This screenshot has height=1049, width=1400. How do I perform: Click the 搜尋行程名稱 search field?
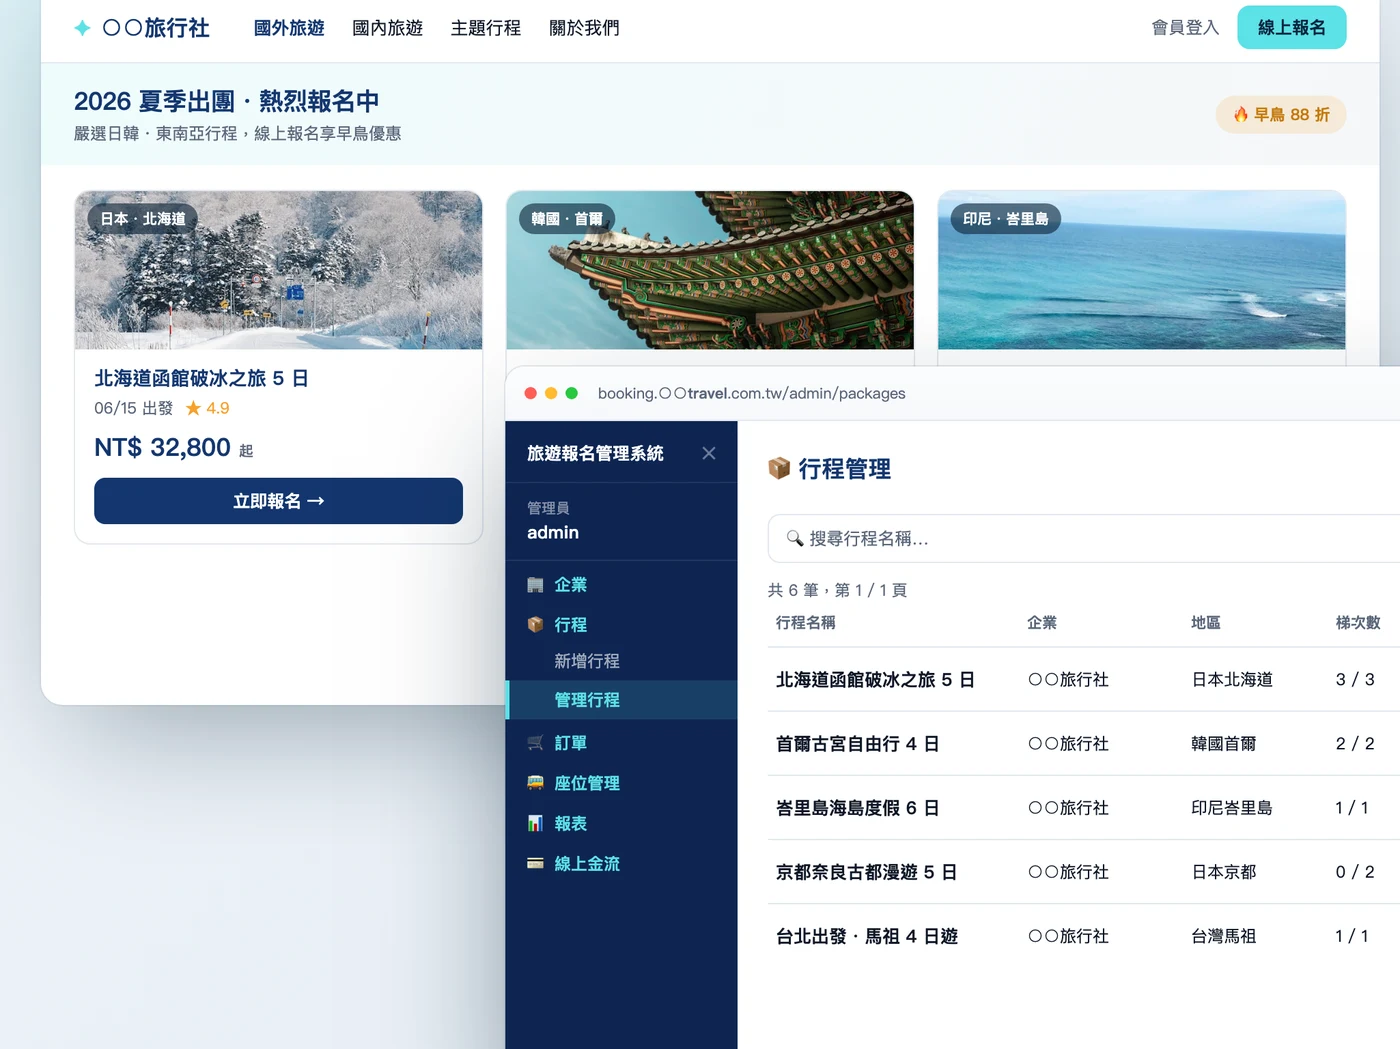pyautogui.click(x=1084, y=539)
